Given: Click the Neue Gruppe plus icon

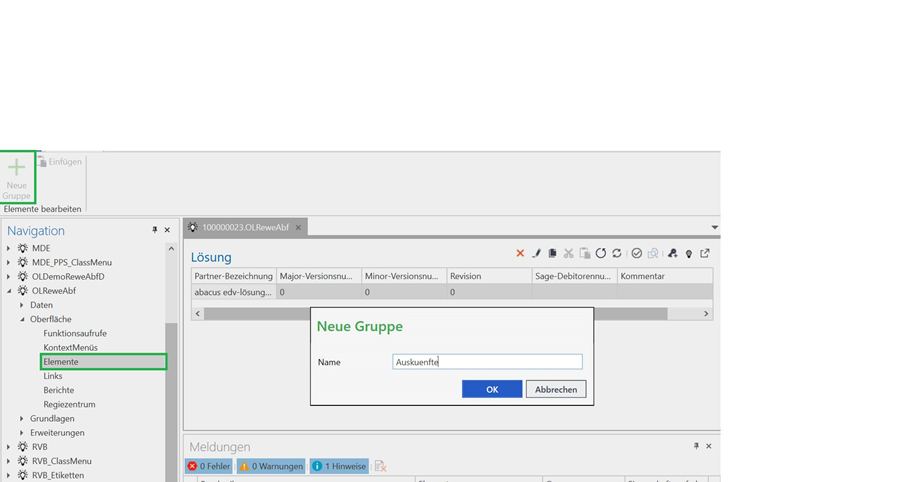Looking at the screenshot, I should (x=17, y=169).
